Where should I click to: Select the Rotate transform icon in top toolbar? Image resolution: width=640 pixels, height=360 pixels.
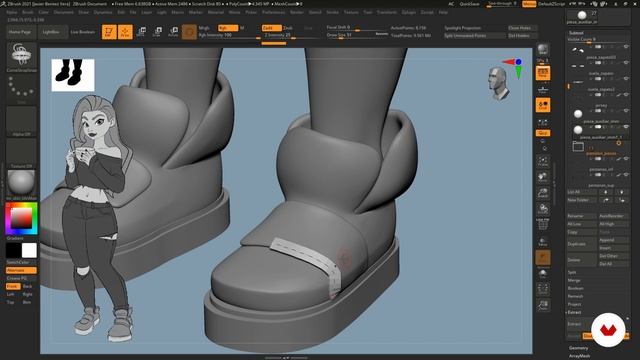[x=173, y=32]
